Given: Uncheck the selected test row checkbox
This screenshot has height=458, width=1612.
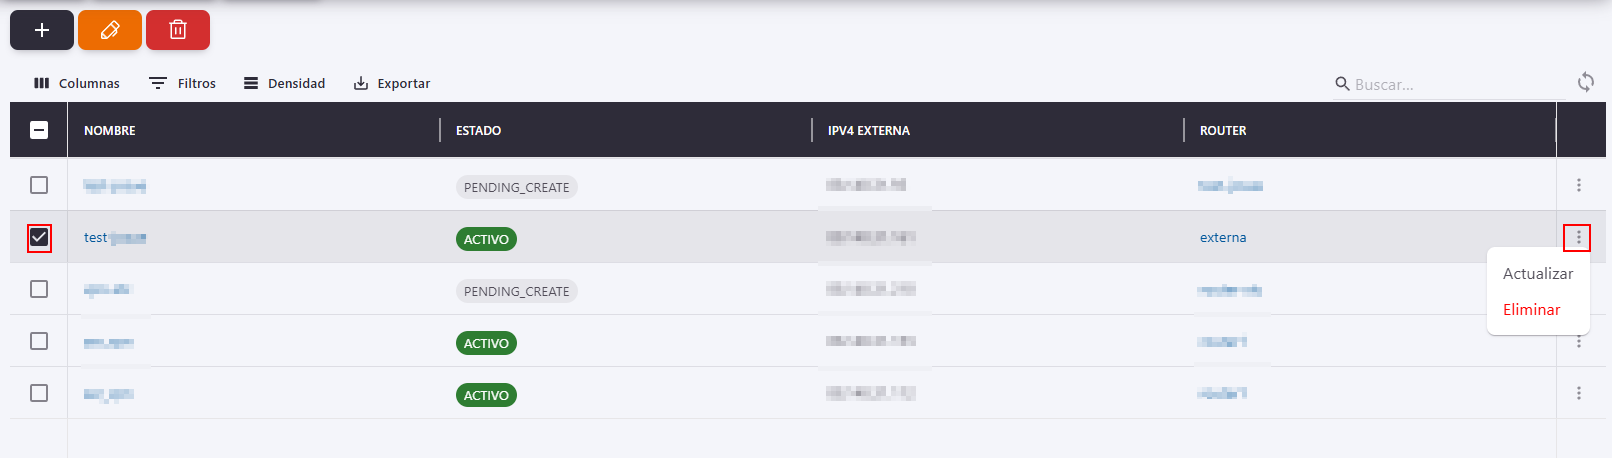Looking at the screenshot, I should pyautogui.click(x=39, y=237).
